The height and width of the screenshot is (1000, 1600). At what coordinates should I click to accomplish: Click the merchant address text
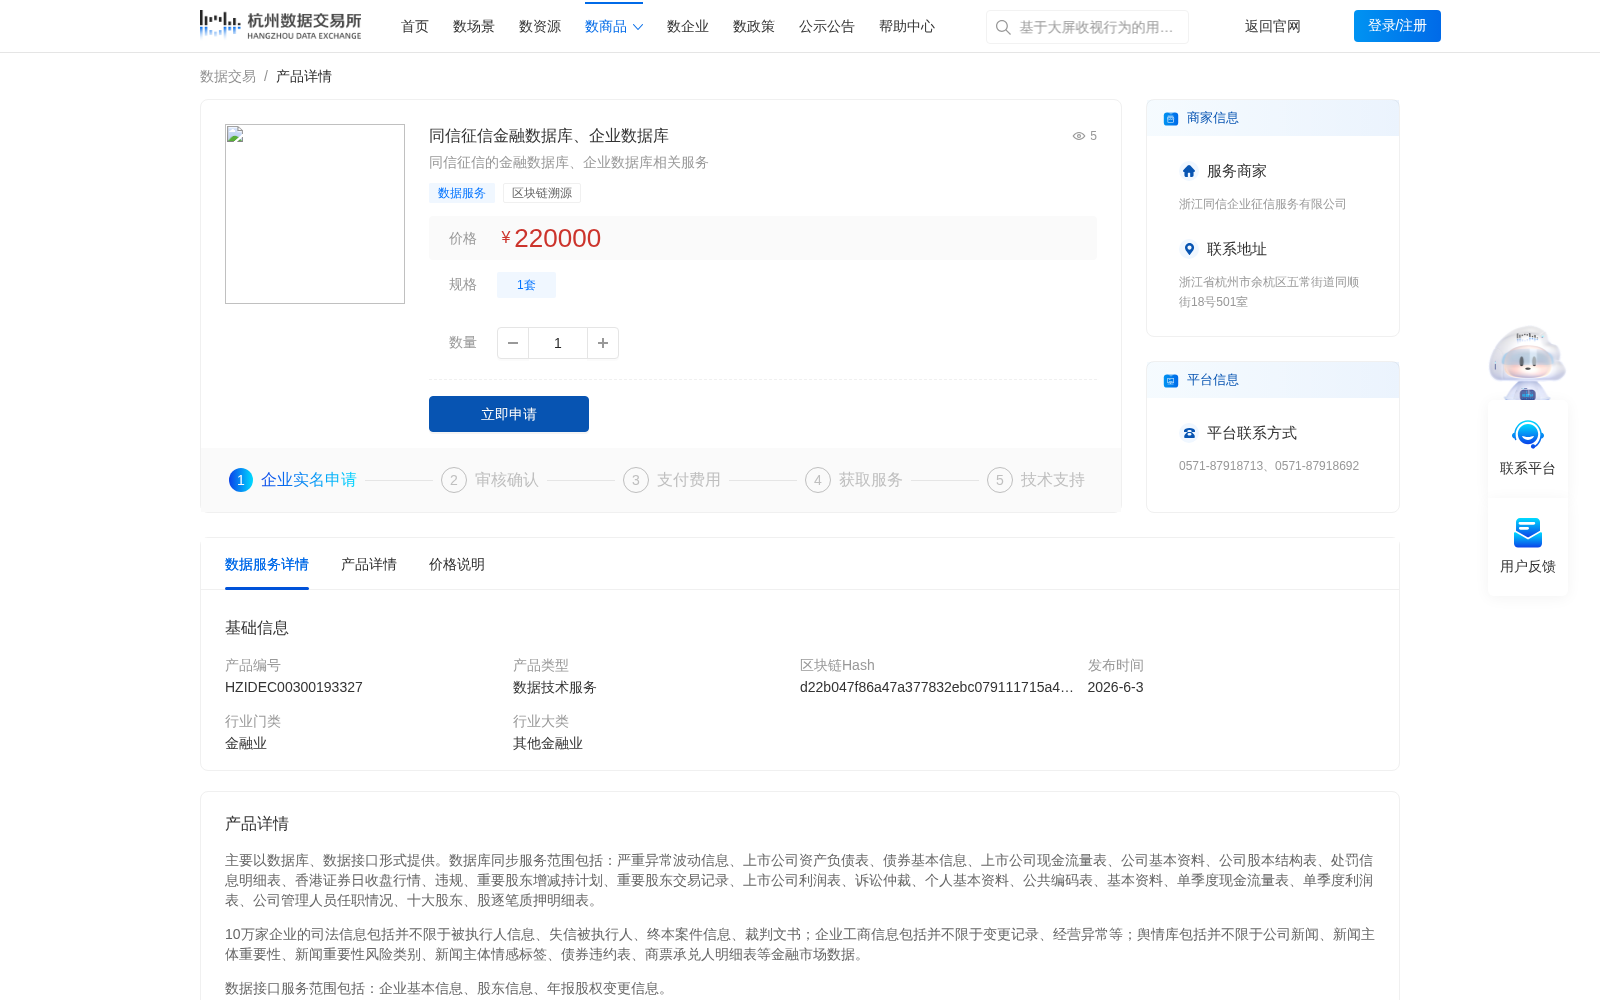click(1269, 292)
